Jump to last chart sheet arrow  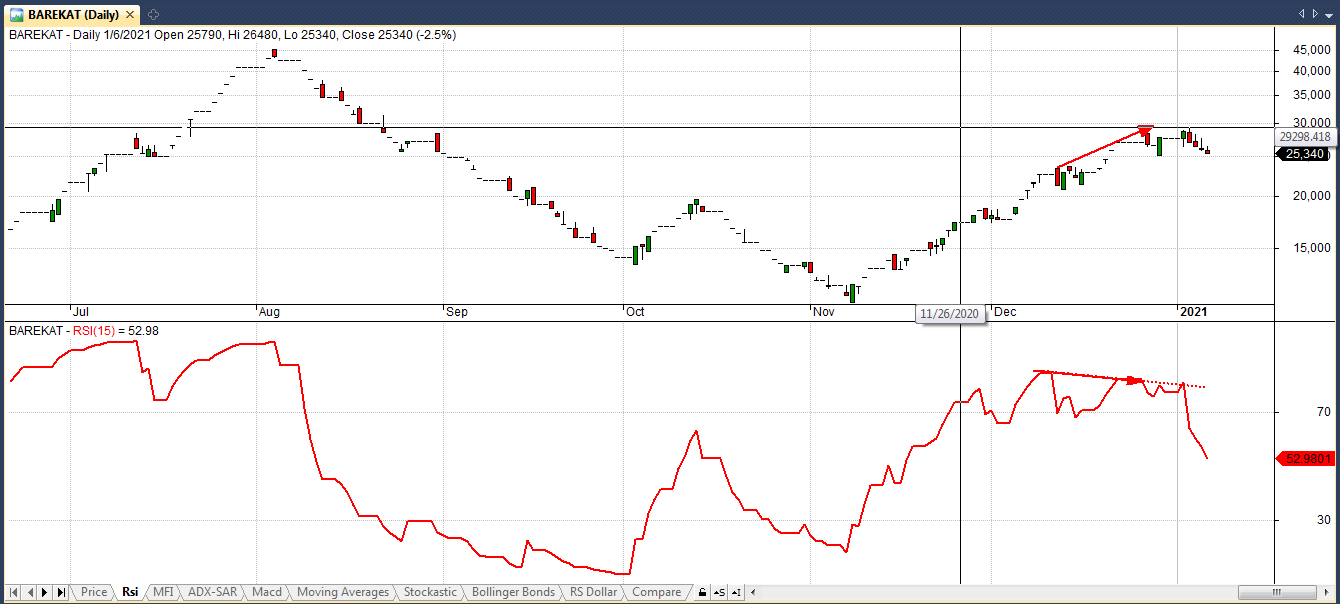point(62,593)
